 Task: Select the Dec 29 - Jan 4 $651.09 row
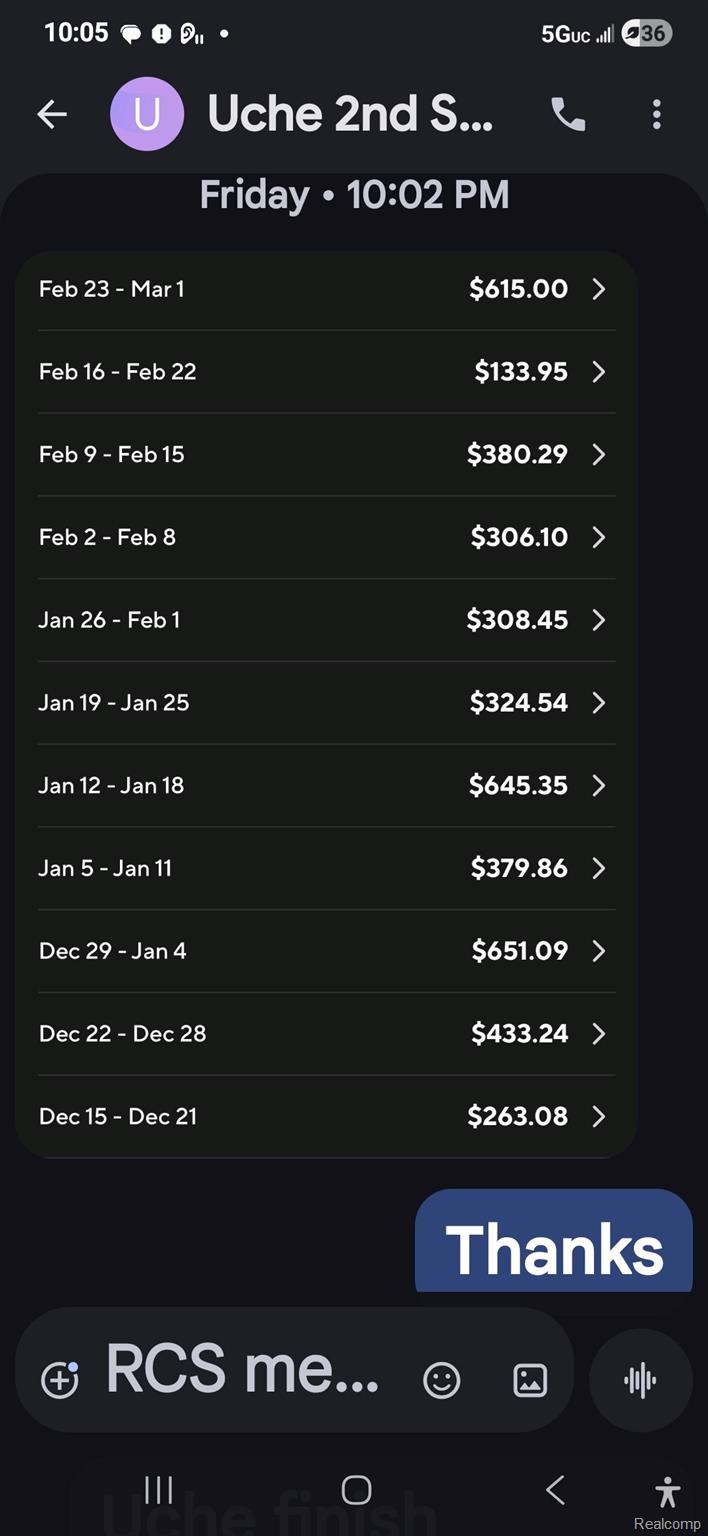pyautogui.click(x=326, y=951)
